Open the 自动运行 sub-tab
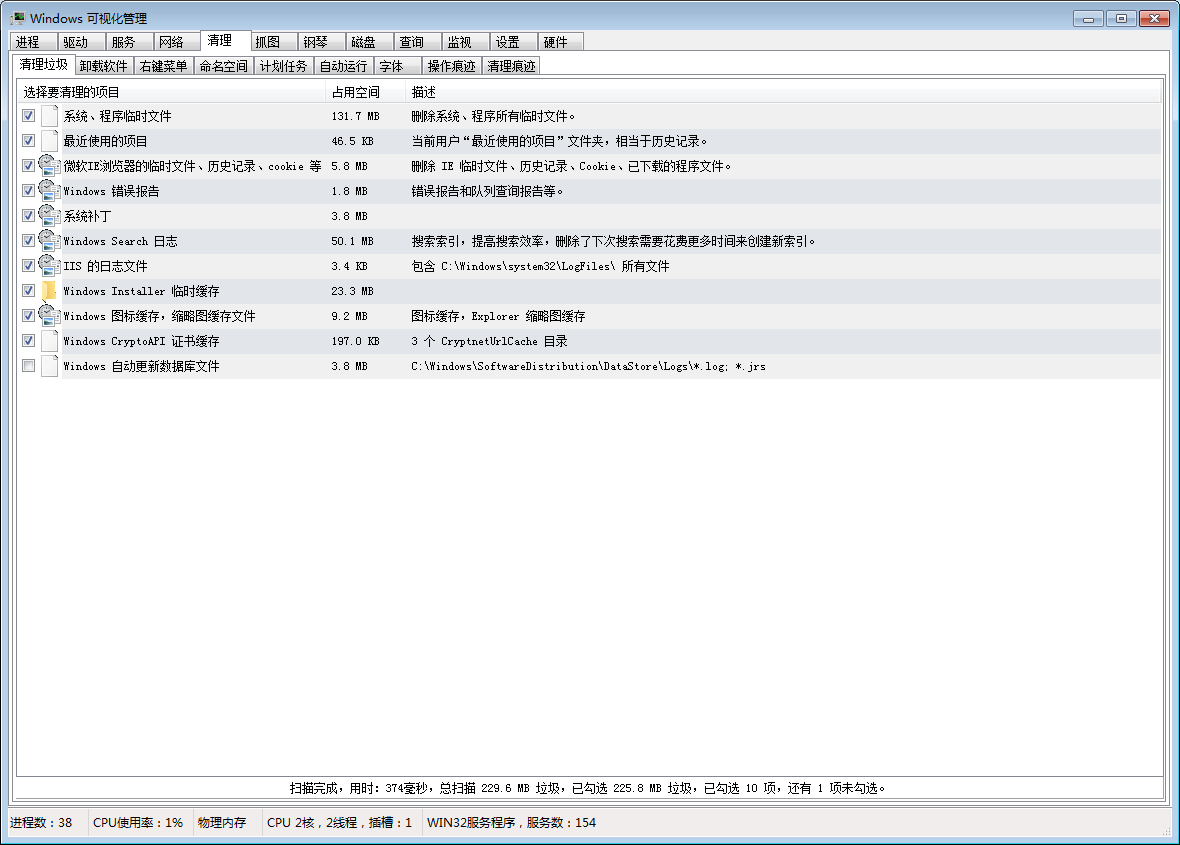Screen dimensions: 1180x845 [x=343, y=66]
